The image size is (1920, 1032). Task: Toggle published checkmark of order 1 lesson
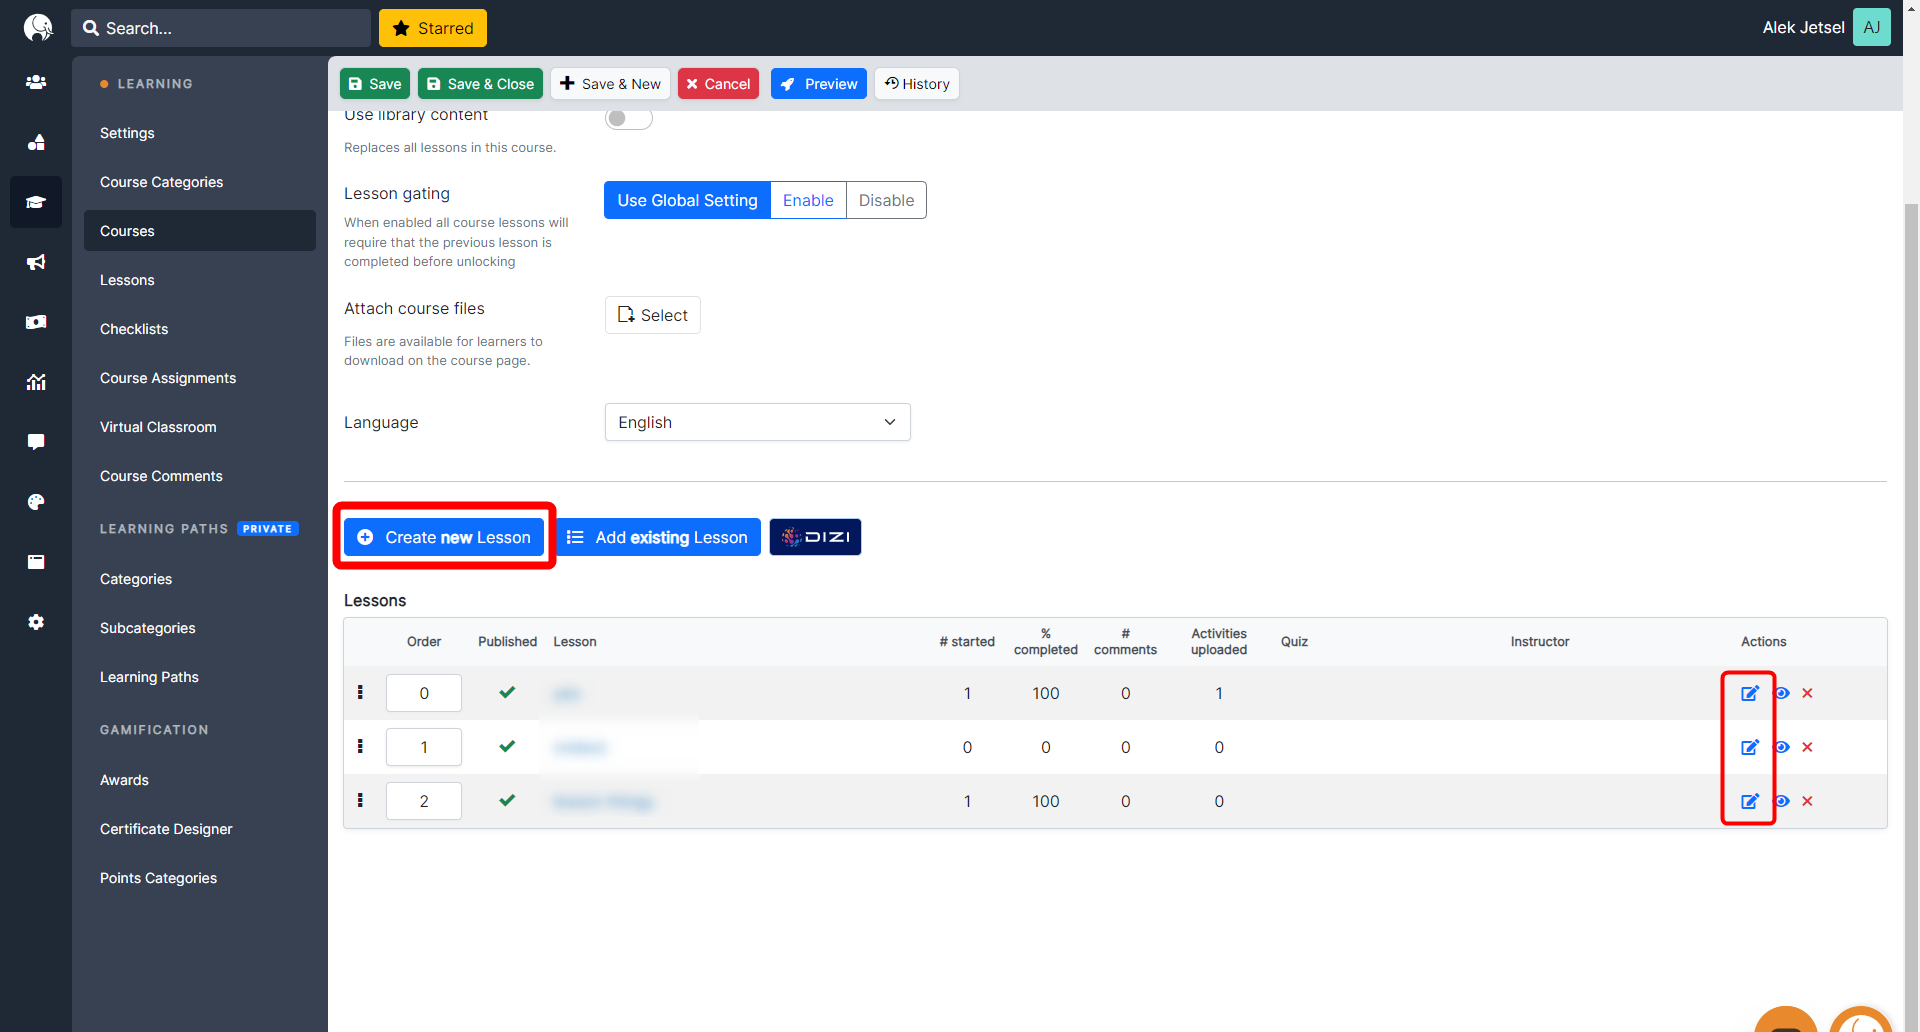click(x=507, y=746)
